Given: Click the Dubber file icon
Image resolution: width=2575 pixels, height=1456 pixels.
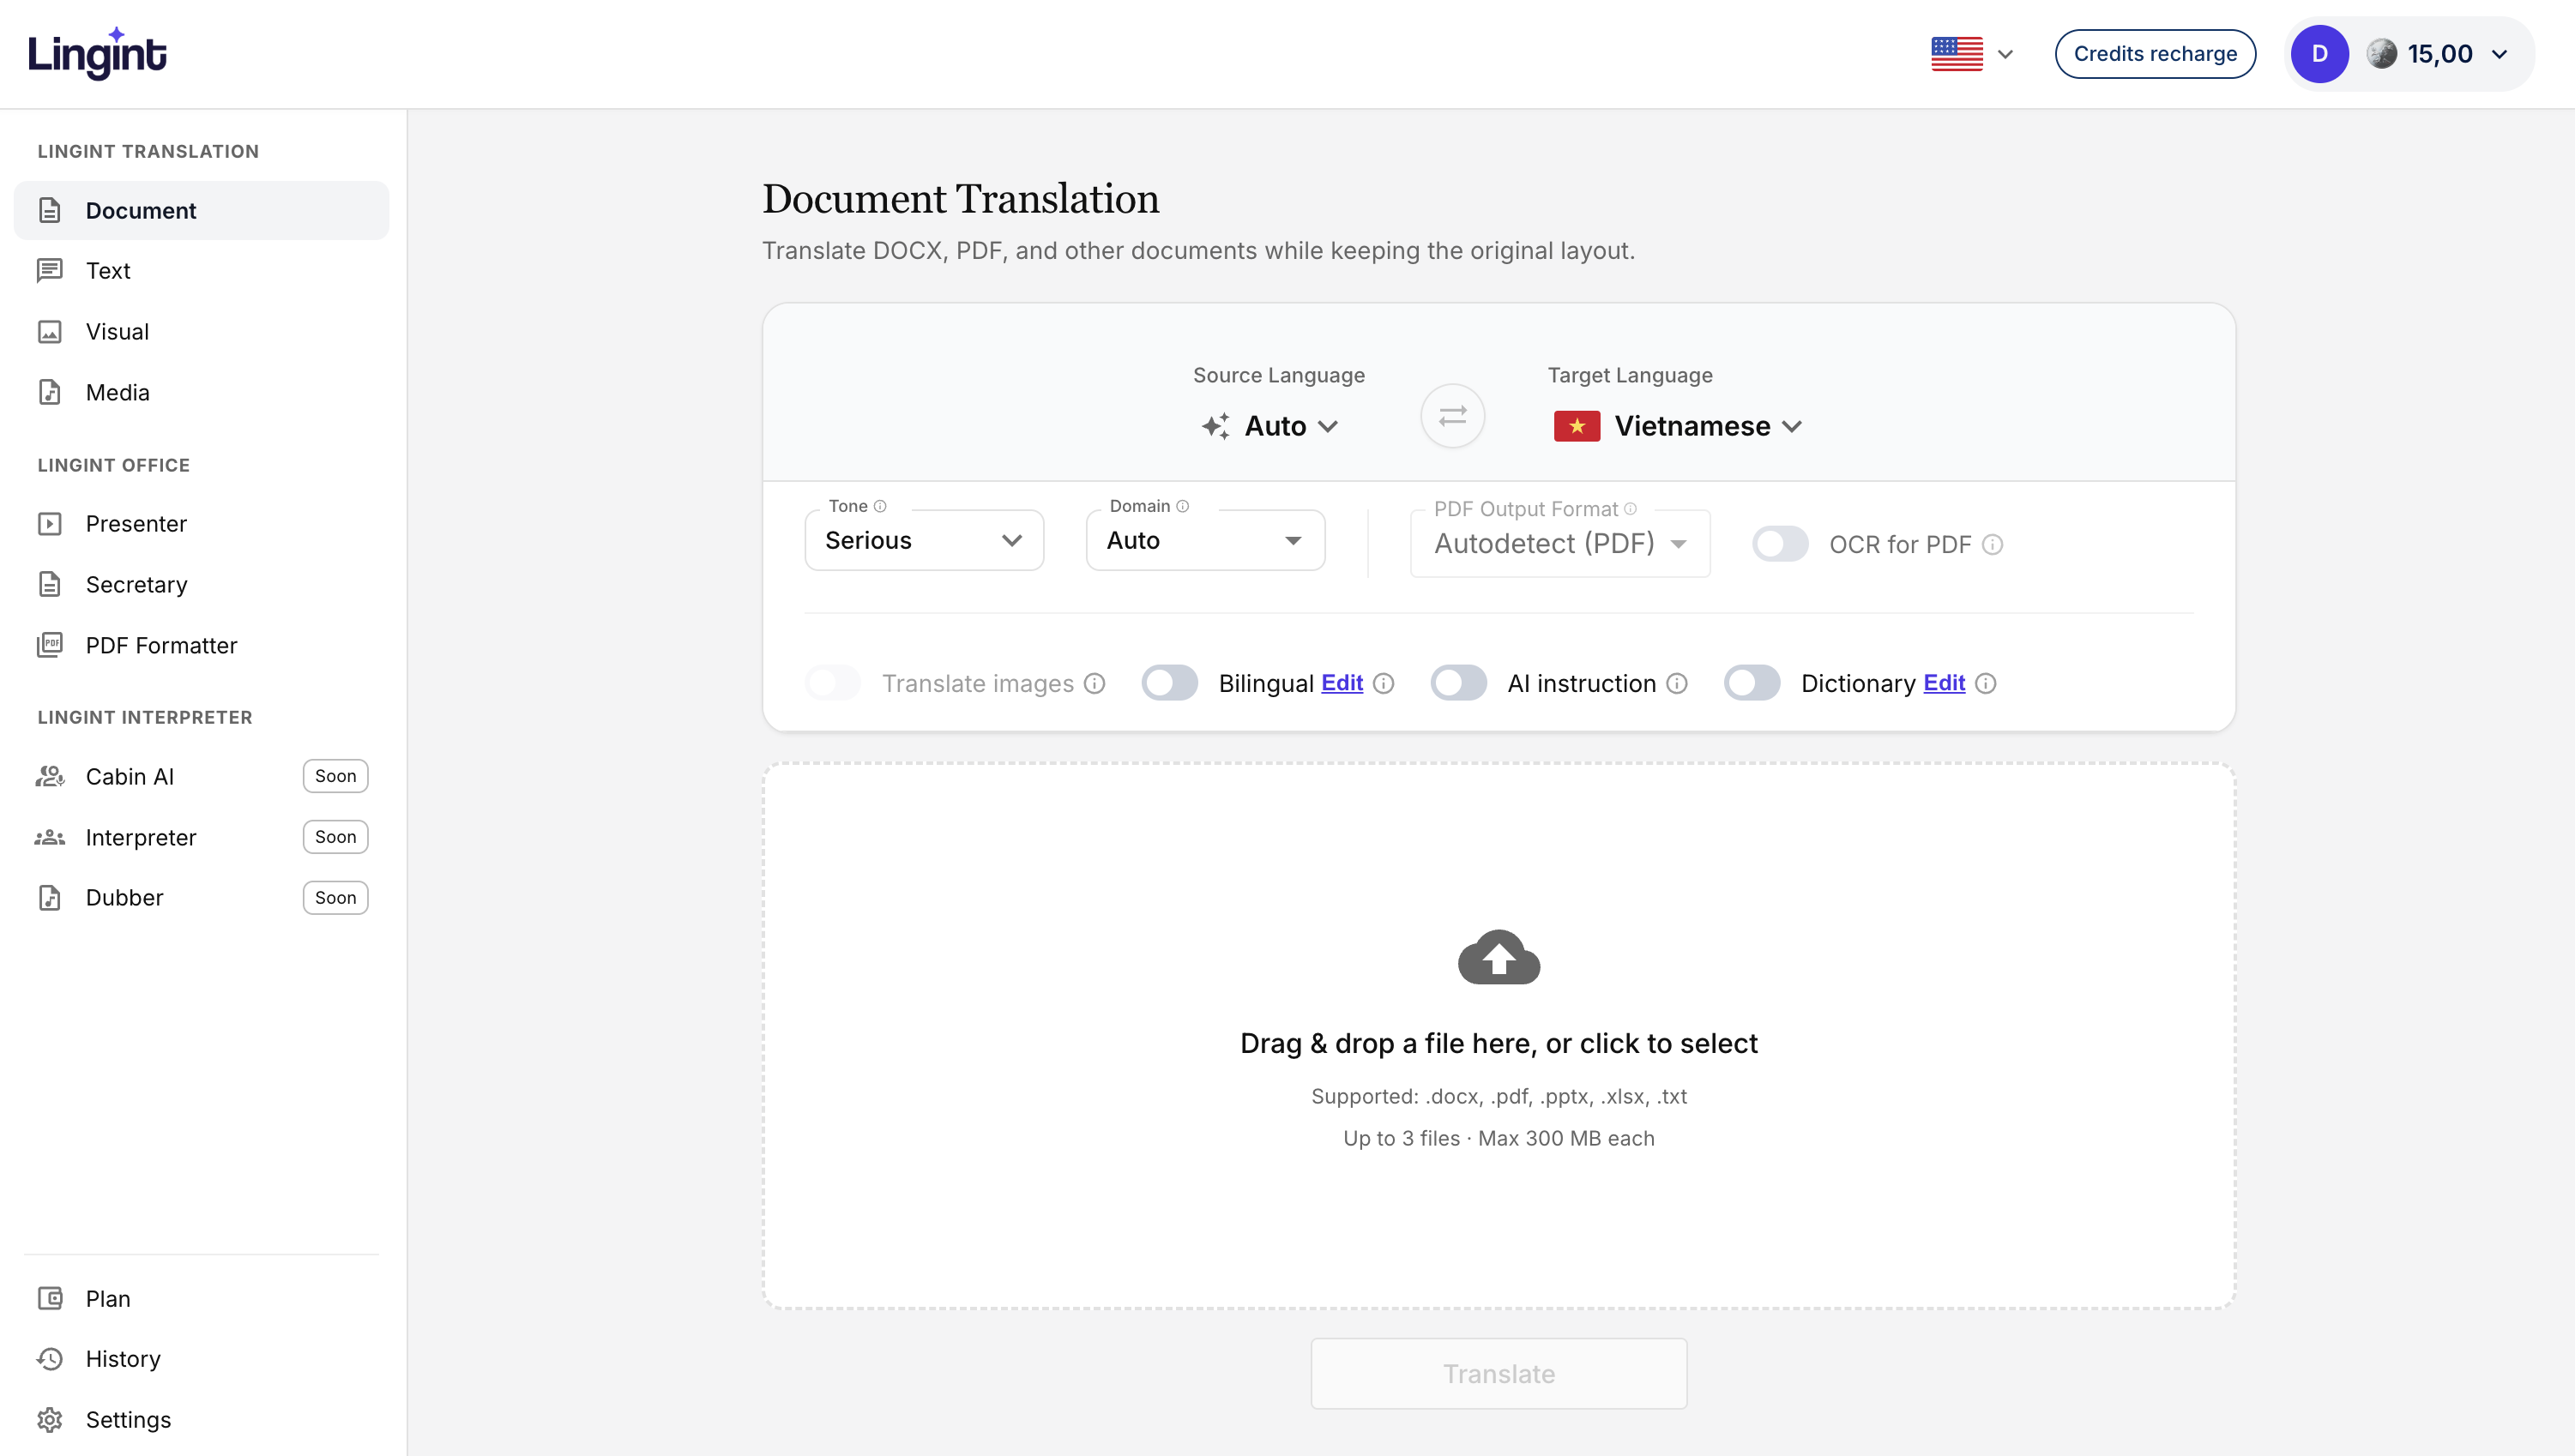Looking at the screenshot, I should pyautogui.click(x=50, y=898).
